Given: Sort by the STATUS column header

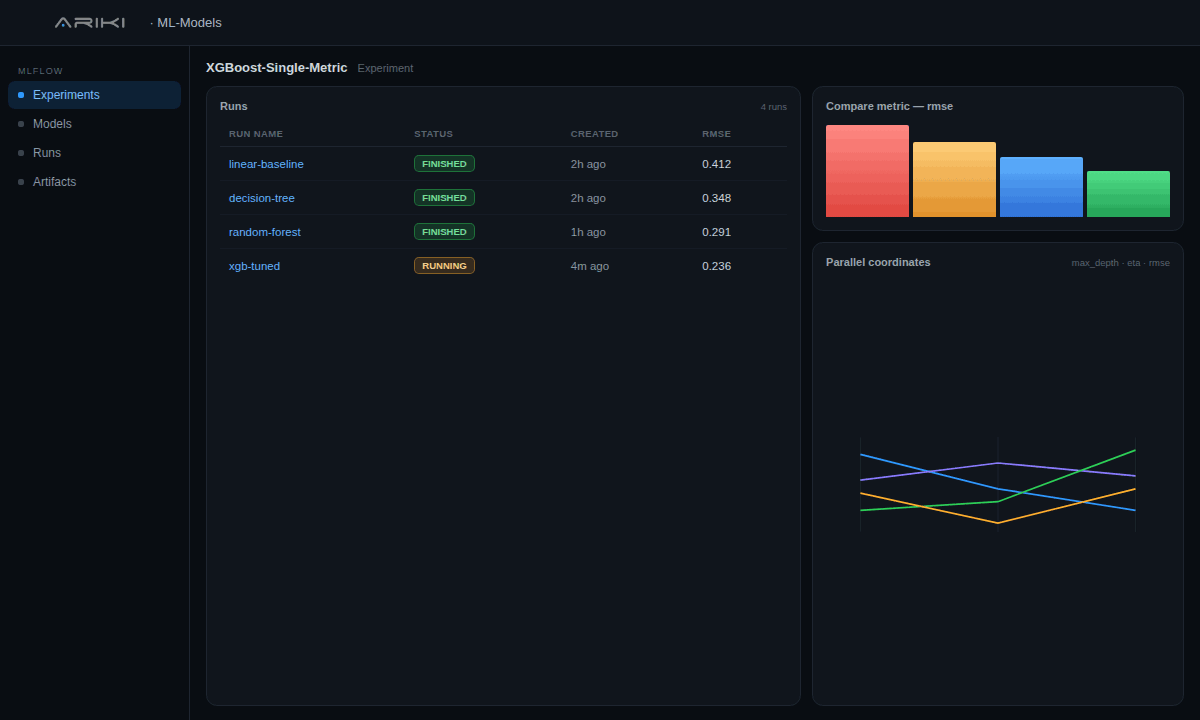Looking at the screenshot, I should tap(433, 134).
